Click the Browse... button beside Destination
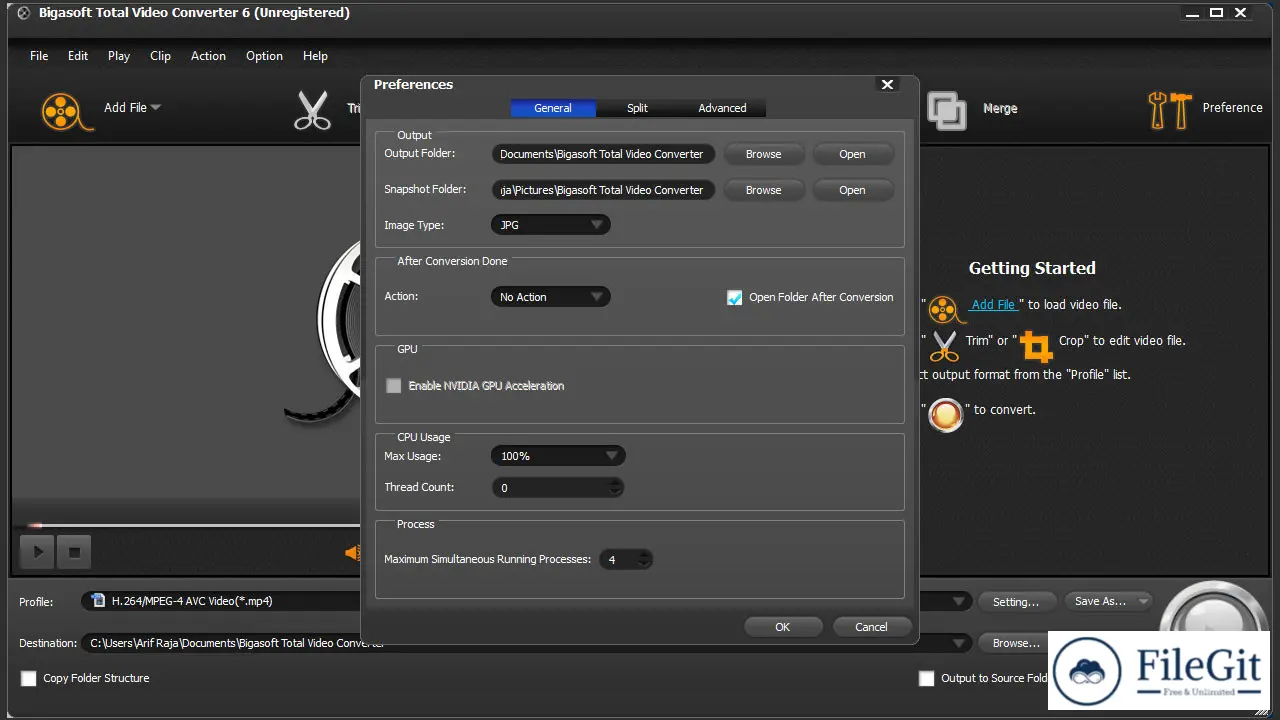1280x720 pixels. tap(1016, 643)
